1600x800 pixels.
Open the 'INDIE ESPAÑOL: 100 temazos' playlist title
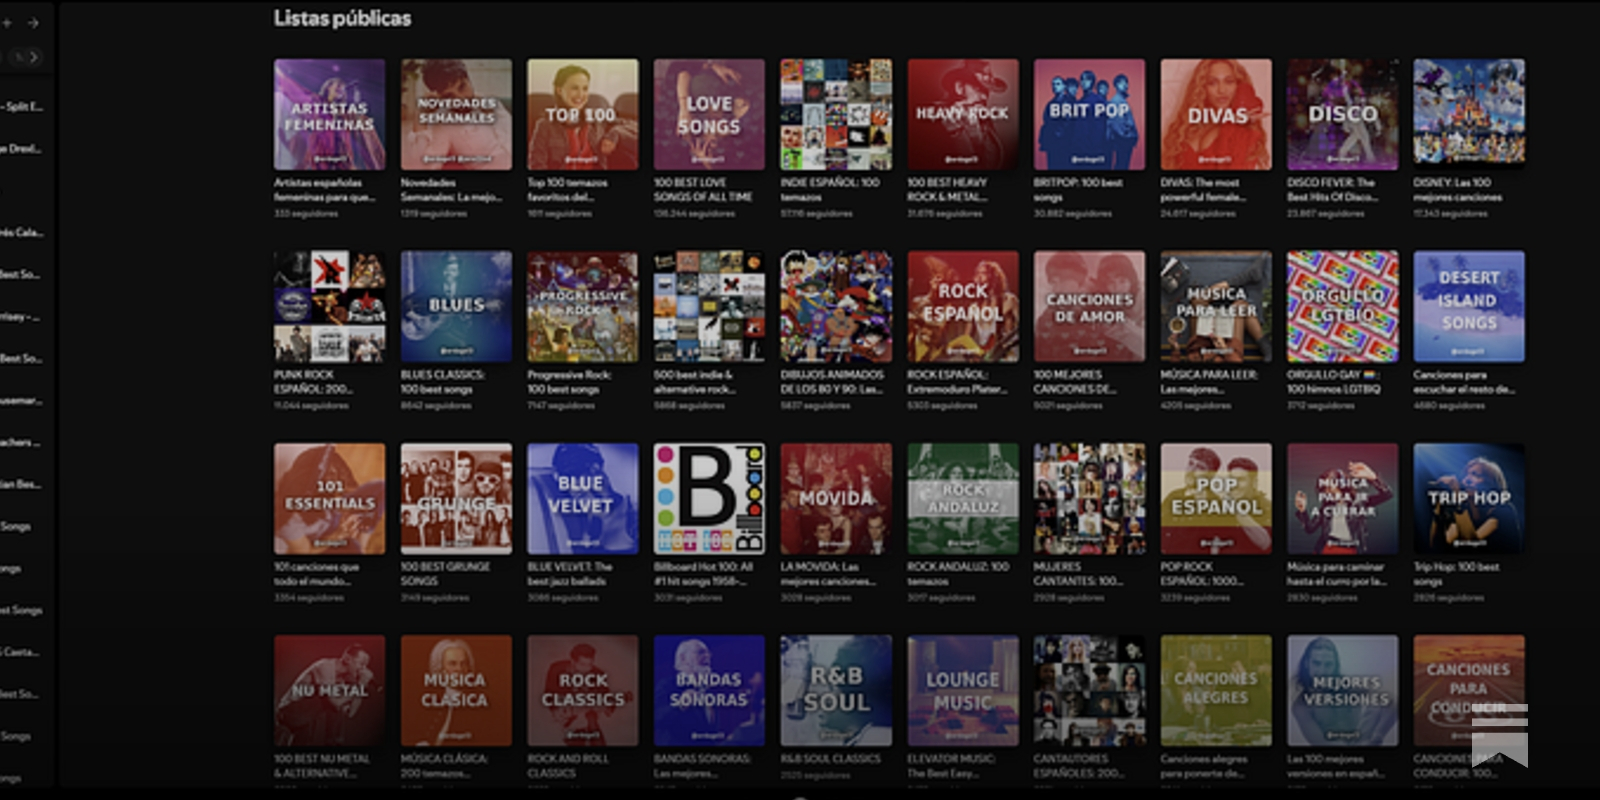click(830, 190)
